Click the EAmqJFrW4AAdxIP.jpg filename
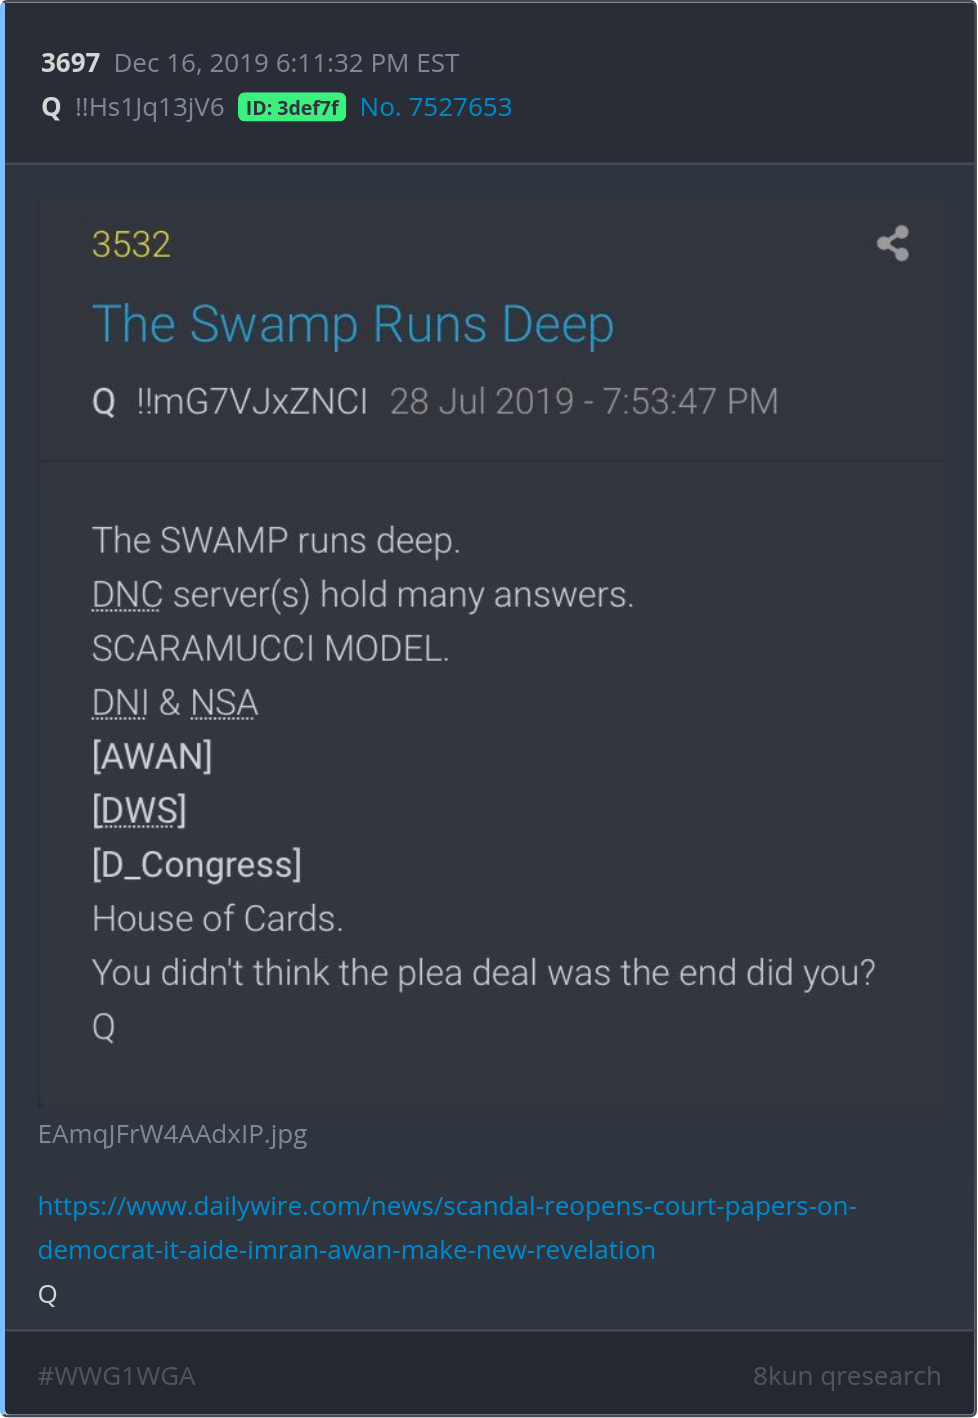 pyautogui.click(x=173, y=1134)
